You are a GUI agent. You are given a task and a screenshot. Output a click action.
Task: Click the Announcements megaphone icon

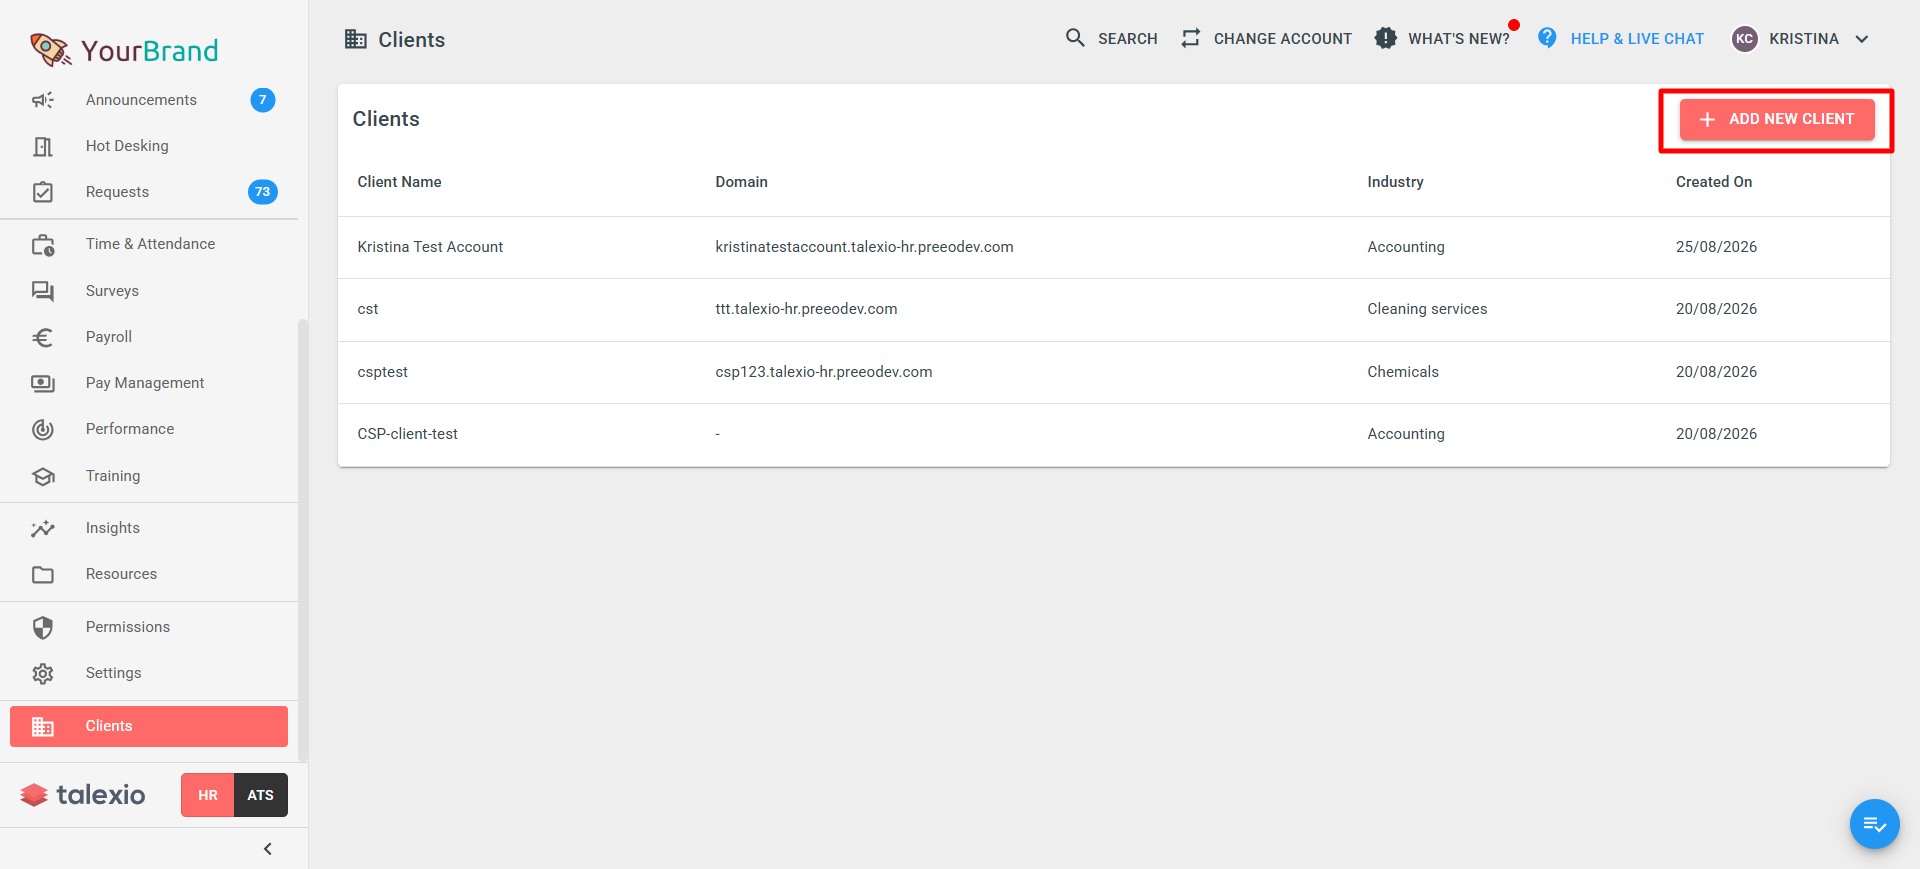click(x=43, y=100)
